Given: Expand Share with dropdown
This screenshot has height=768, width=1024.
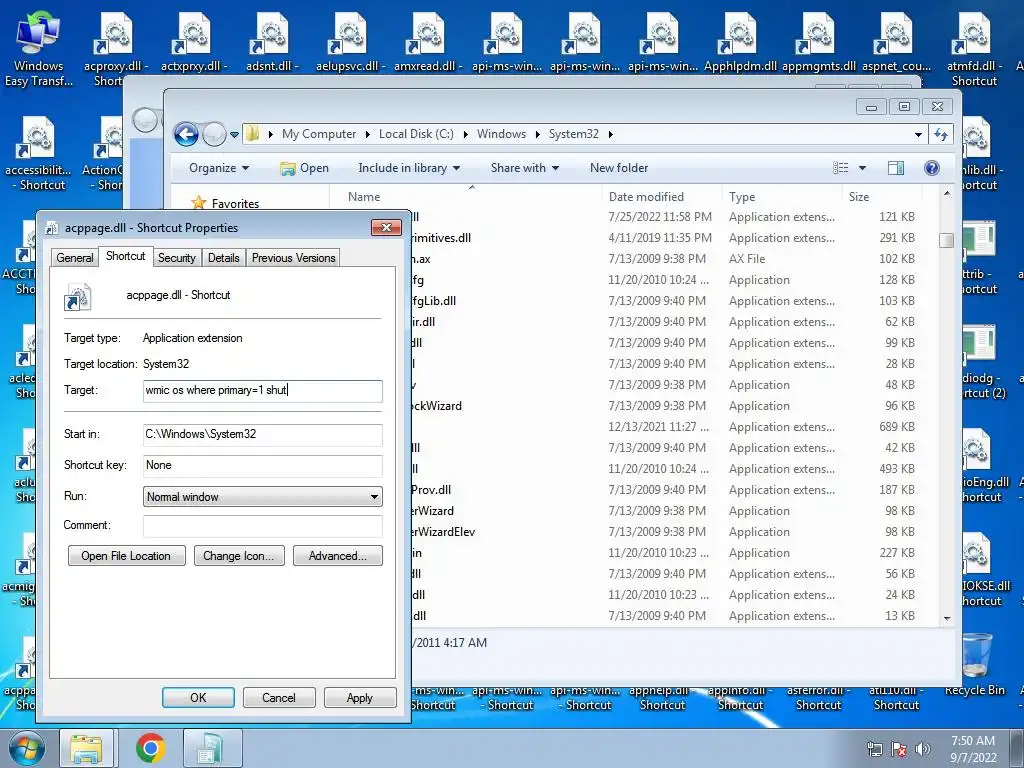Looking at the screenshot, I should (525, 168).
